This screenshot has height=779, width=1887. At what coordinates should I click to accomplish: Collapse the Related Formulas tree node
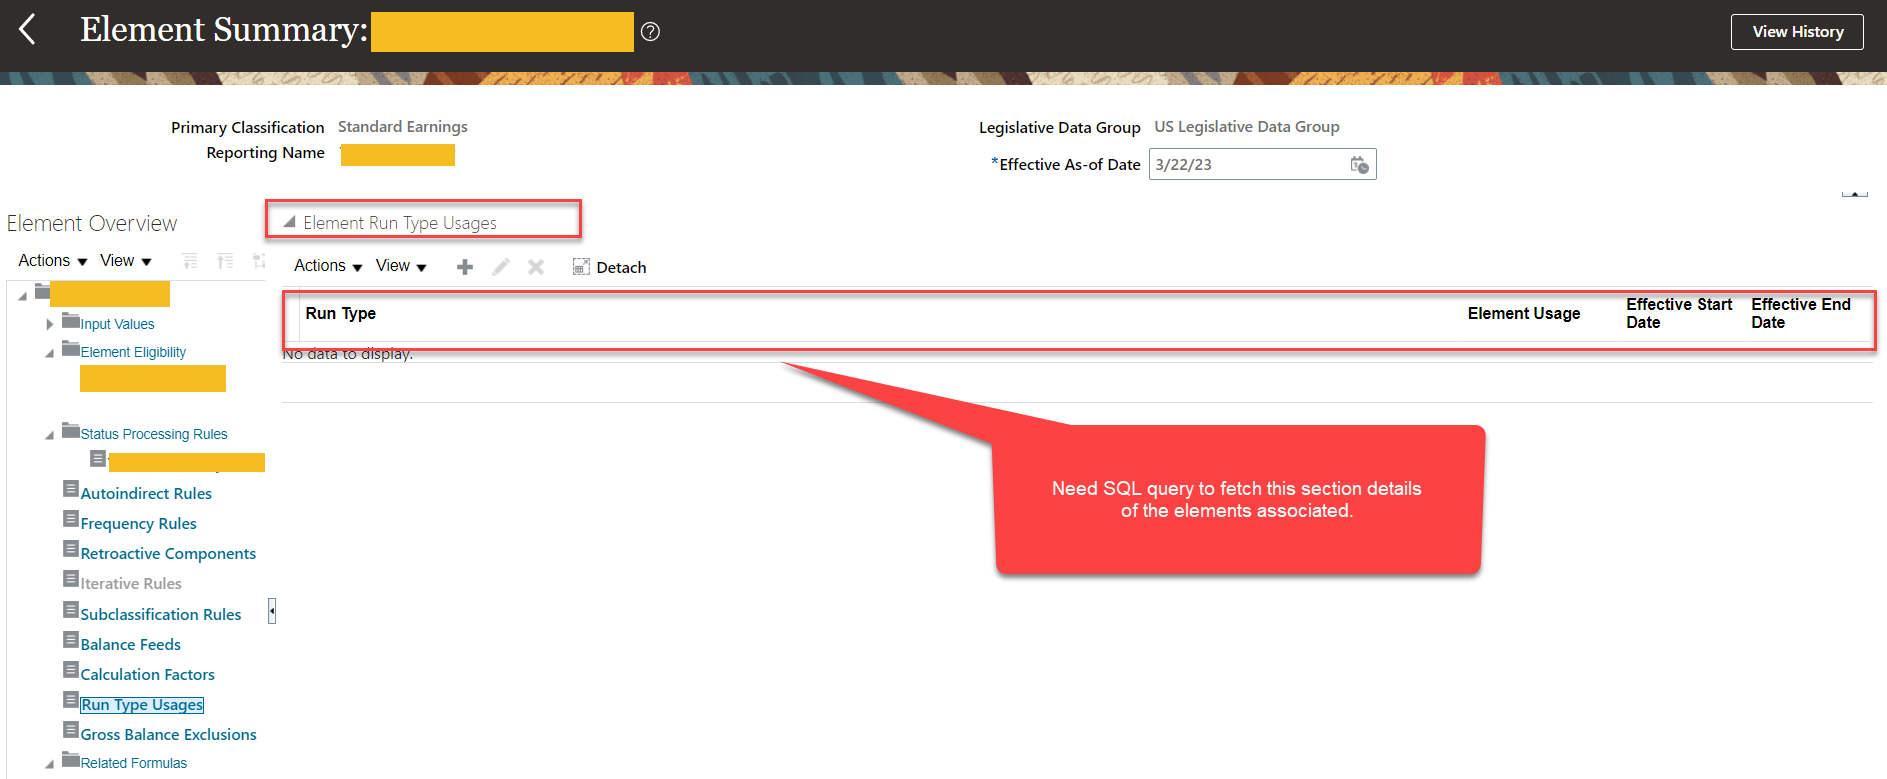tap(50, 764)
